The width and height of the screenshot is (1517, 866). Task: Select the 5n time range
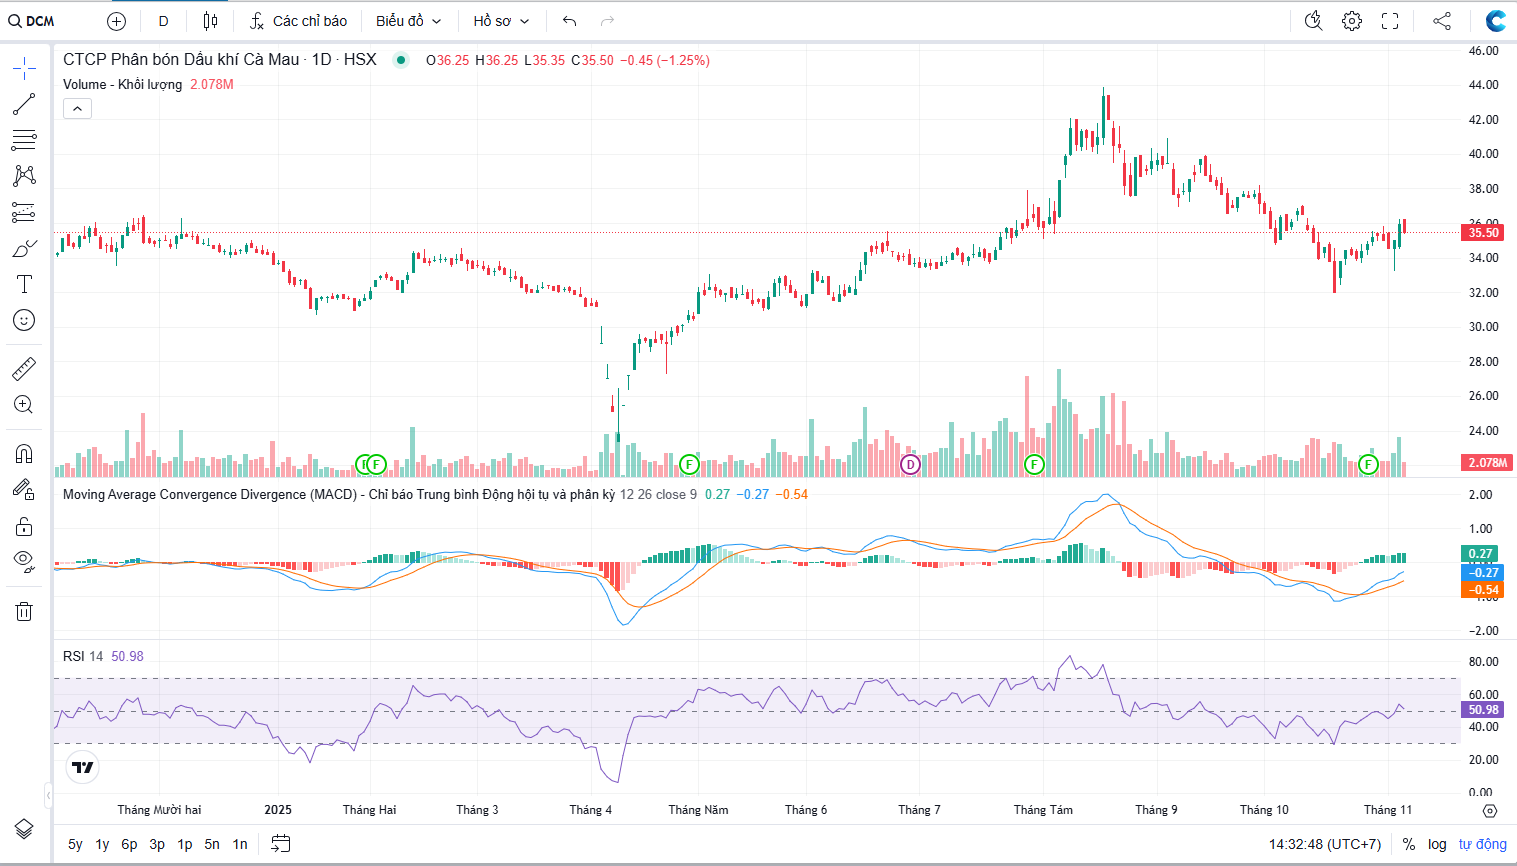[x=212, y=844]
